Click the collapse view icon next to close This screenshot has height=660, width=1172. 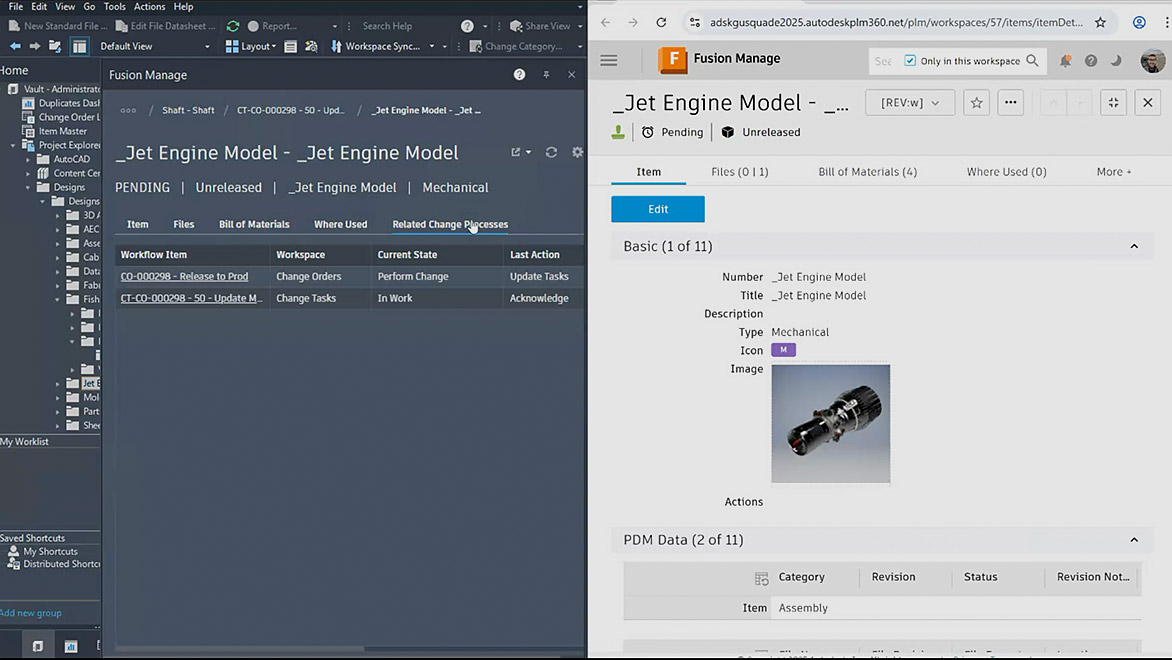click(1114, 103)
